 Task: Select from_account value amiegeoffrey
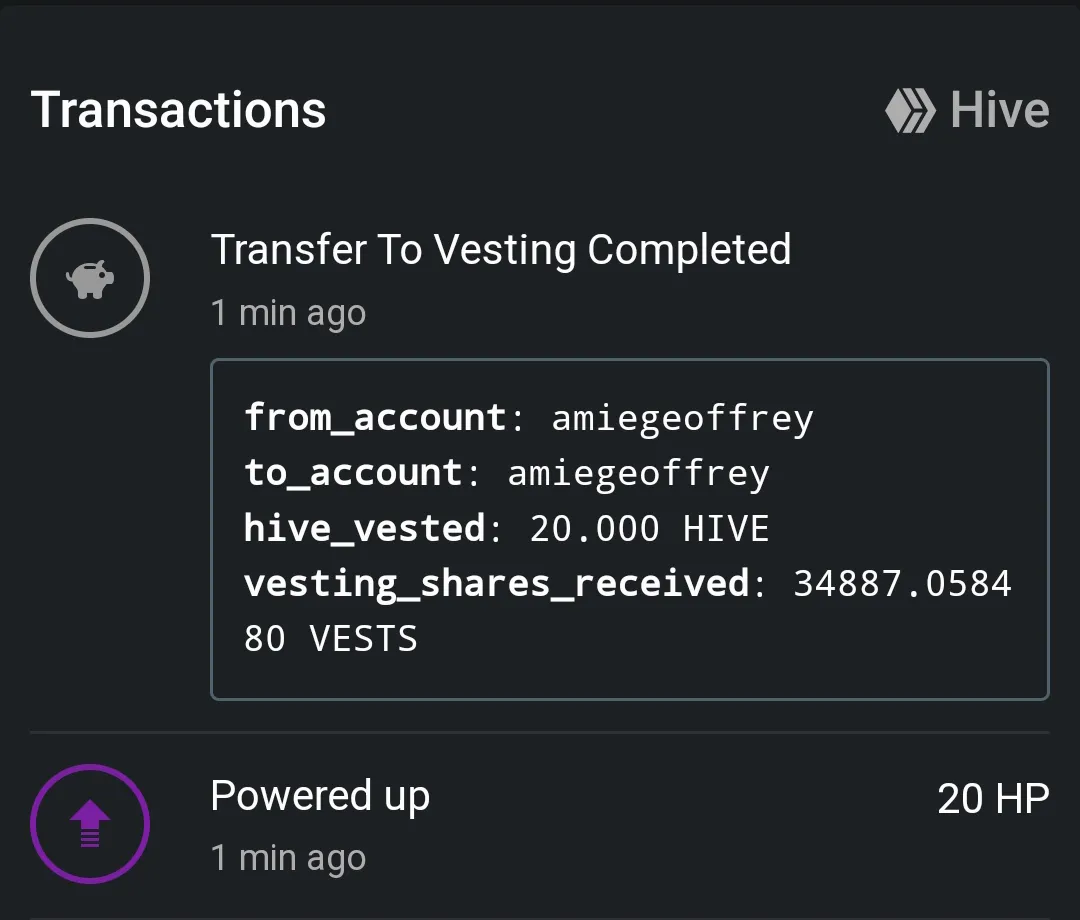(683, 419)
